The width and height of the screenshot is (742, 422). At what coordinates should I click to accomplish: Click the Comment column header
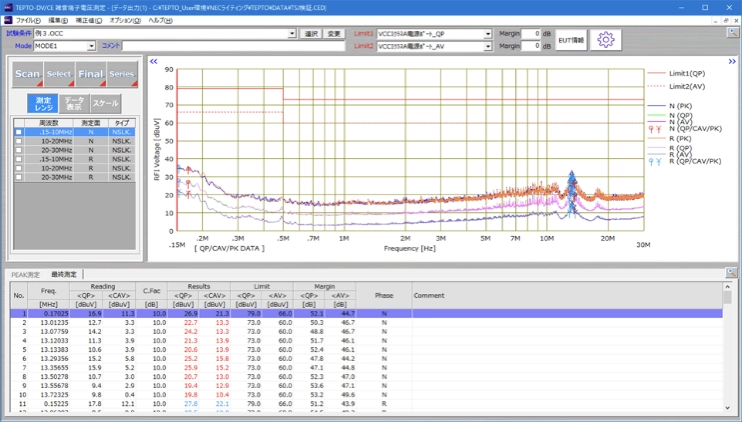coord(567,295)
